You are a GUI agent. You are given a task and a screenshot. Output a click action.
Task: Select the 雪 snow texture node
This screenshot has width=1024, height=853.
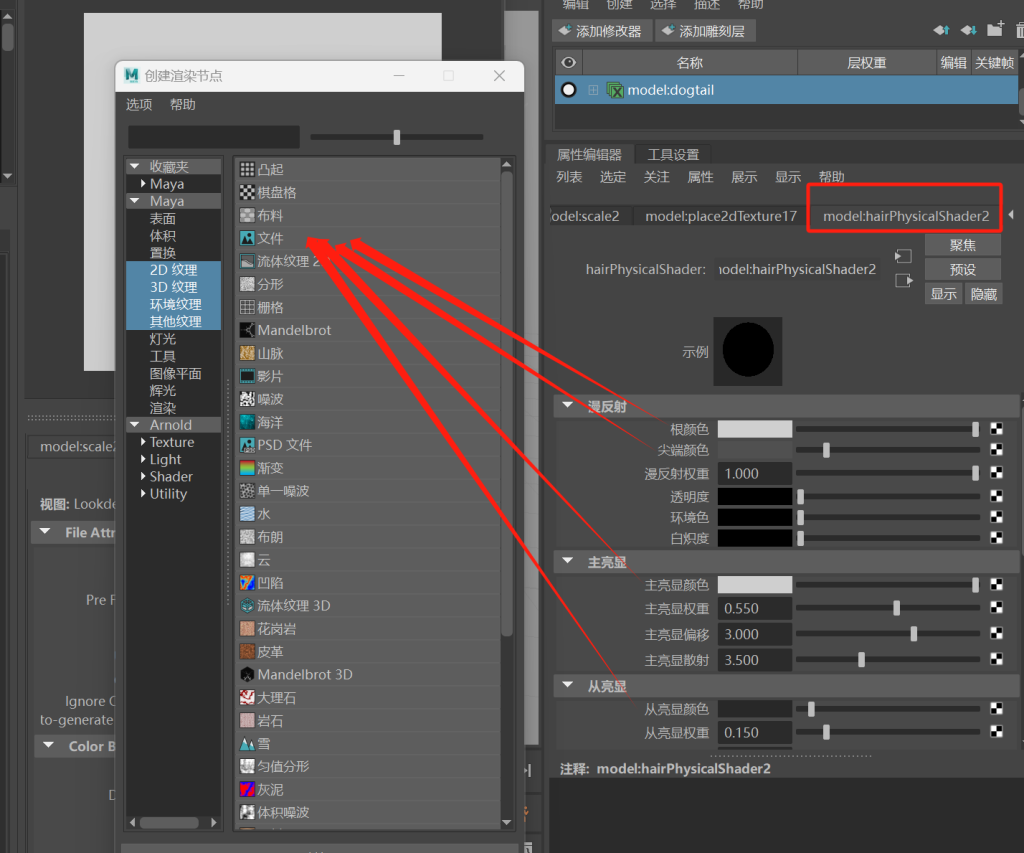[368, 744]
